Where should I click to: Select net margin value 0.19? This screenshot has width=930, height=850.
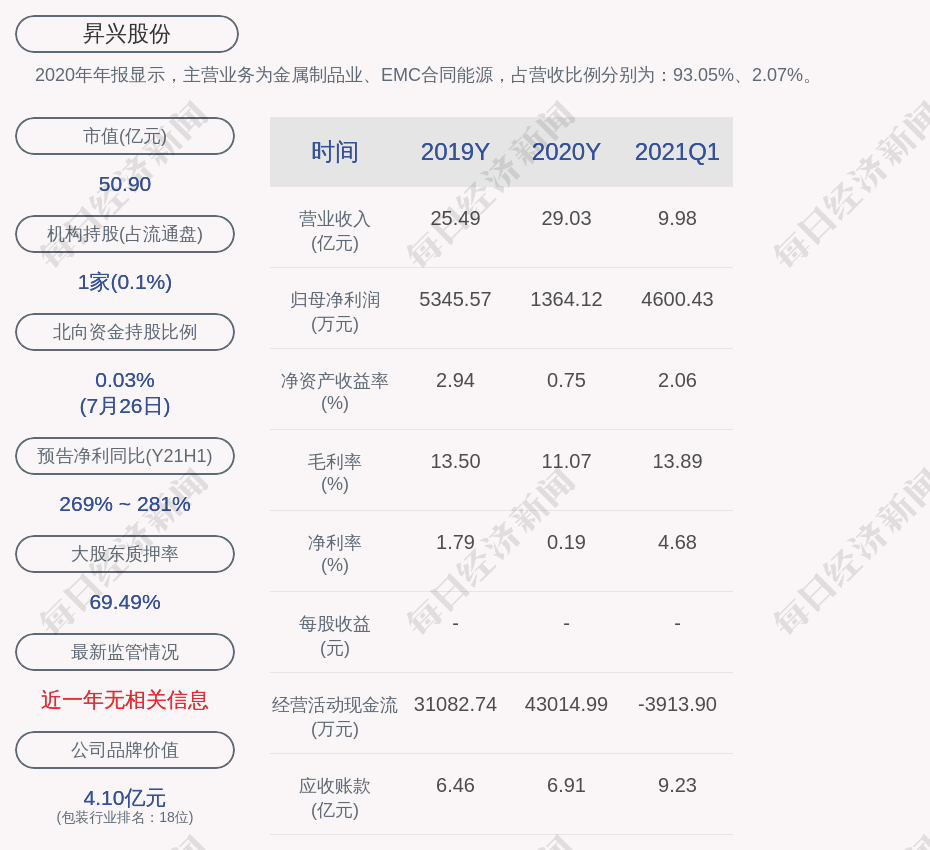click(x=566, y=542)
